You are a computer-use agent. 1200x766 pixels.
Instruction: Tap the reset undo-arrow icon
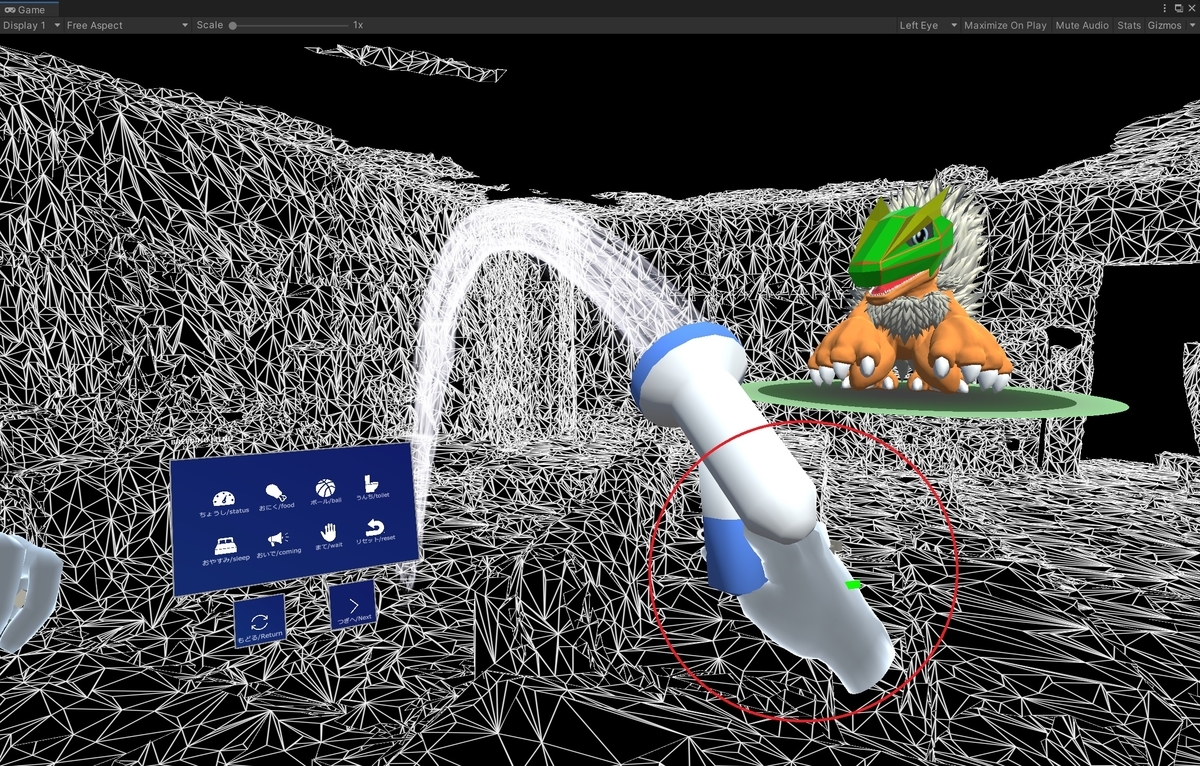point(375,526)
